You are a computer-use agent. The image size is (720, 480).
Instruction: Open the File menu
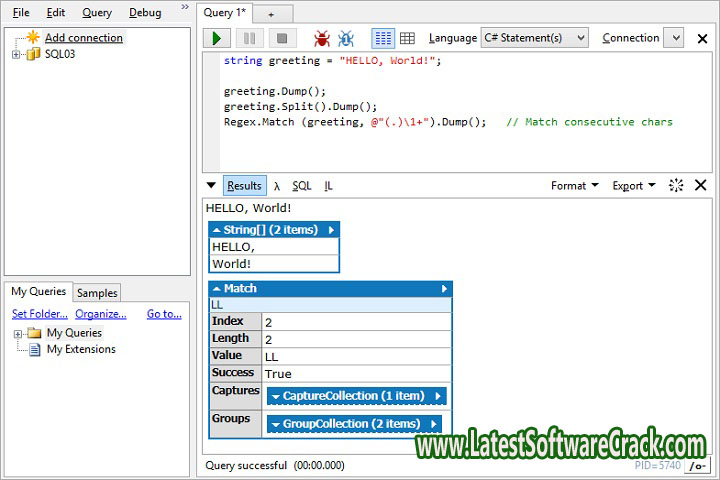coord(21,12)
